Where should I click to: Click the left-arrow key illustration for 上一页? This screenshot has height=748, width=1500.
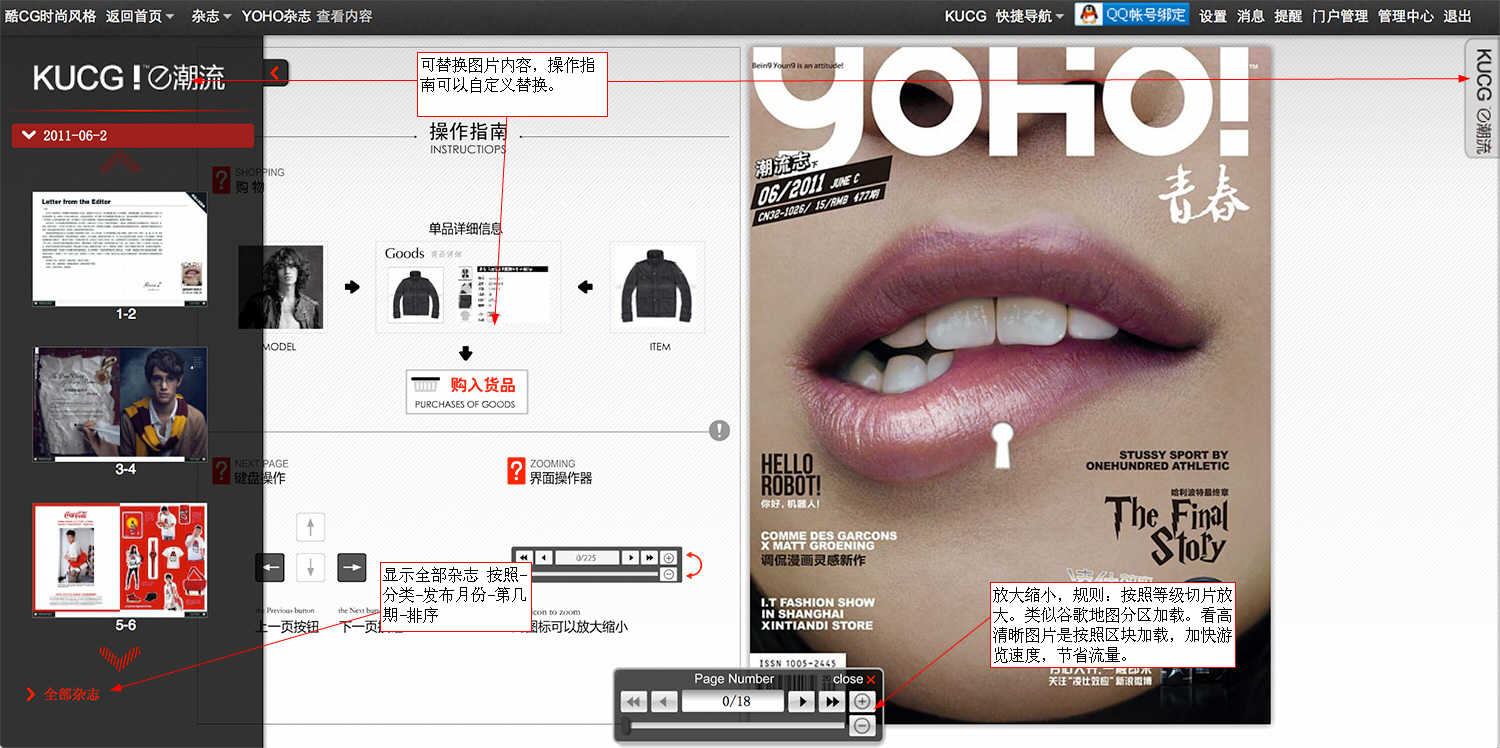270,567
